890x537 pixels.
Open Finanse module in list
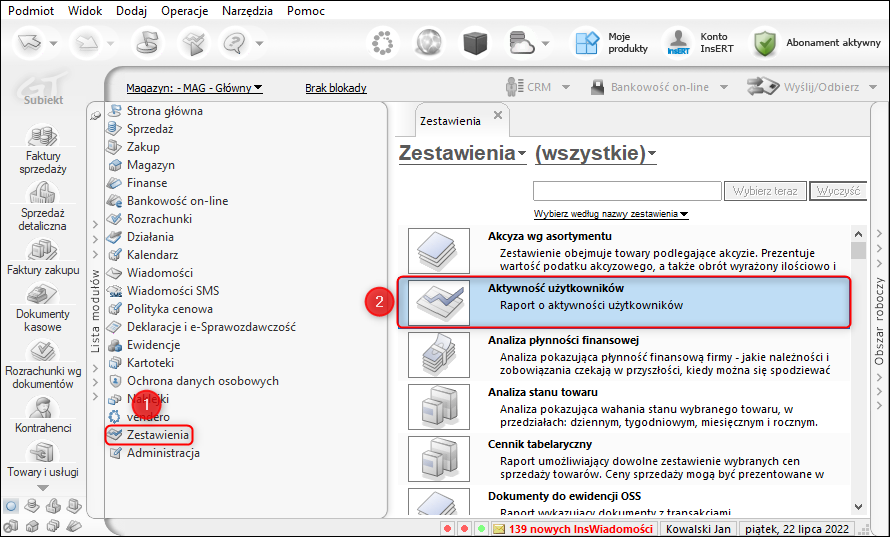coord(147,183)
